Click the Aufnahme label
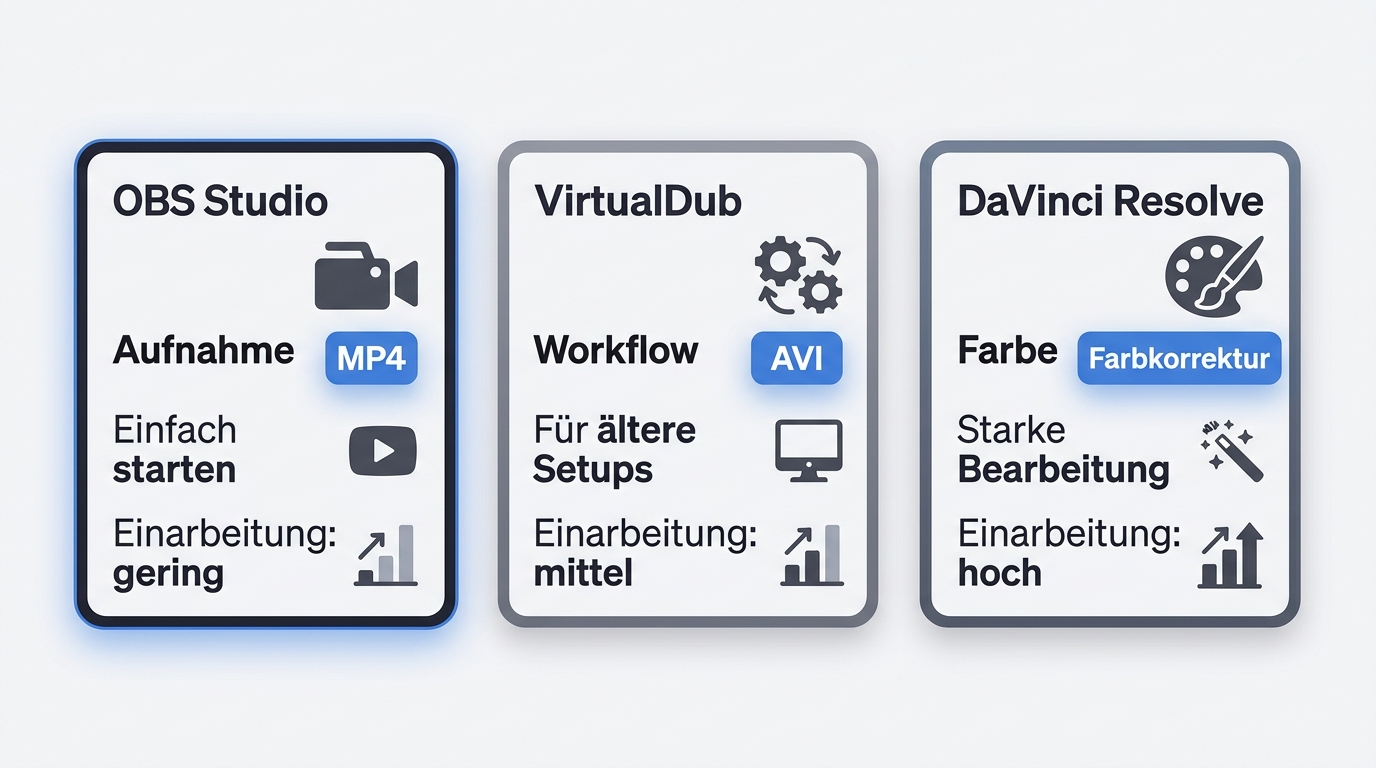1376x768 pixels. [204, 350]
